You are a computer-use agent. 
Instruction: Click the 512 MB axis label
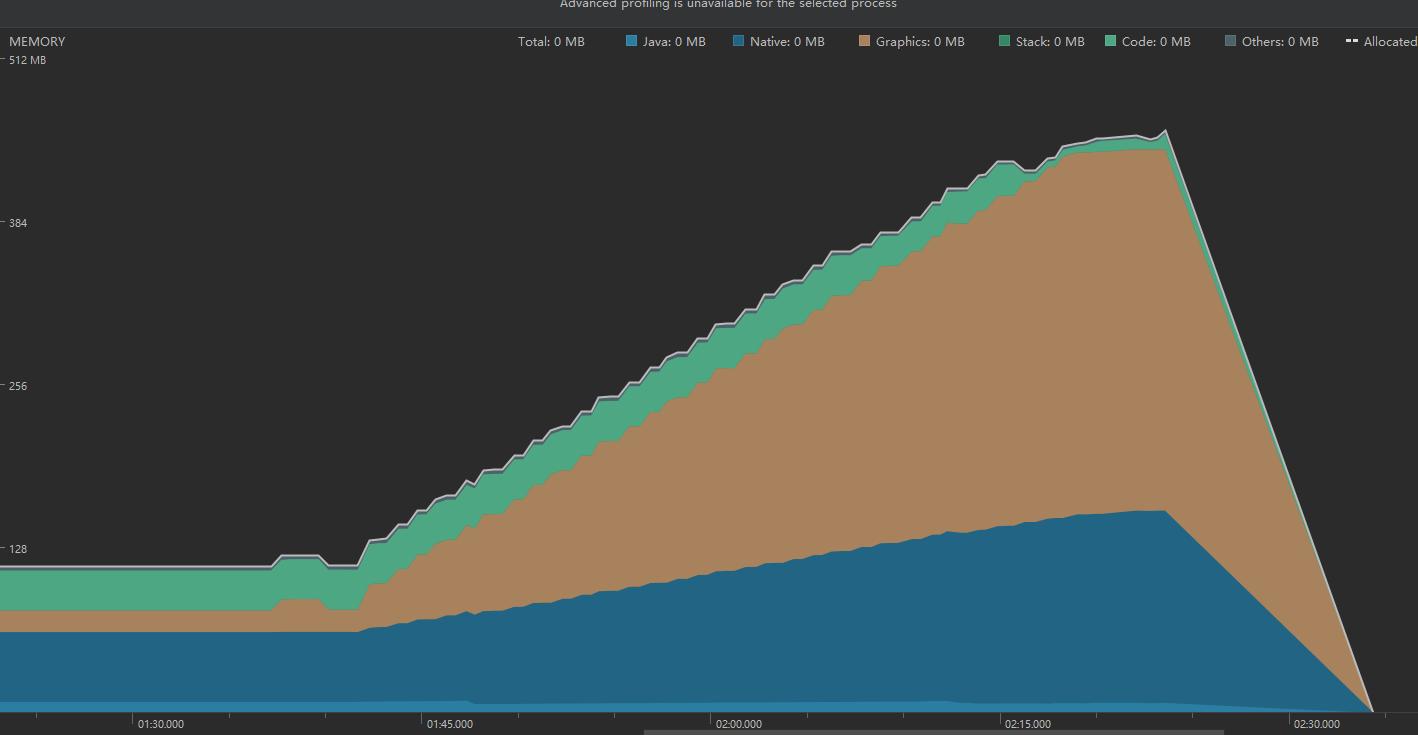tap(27, 60)
